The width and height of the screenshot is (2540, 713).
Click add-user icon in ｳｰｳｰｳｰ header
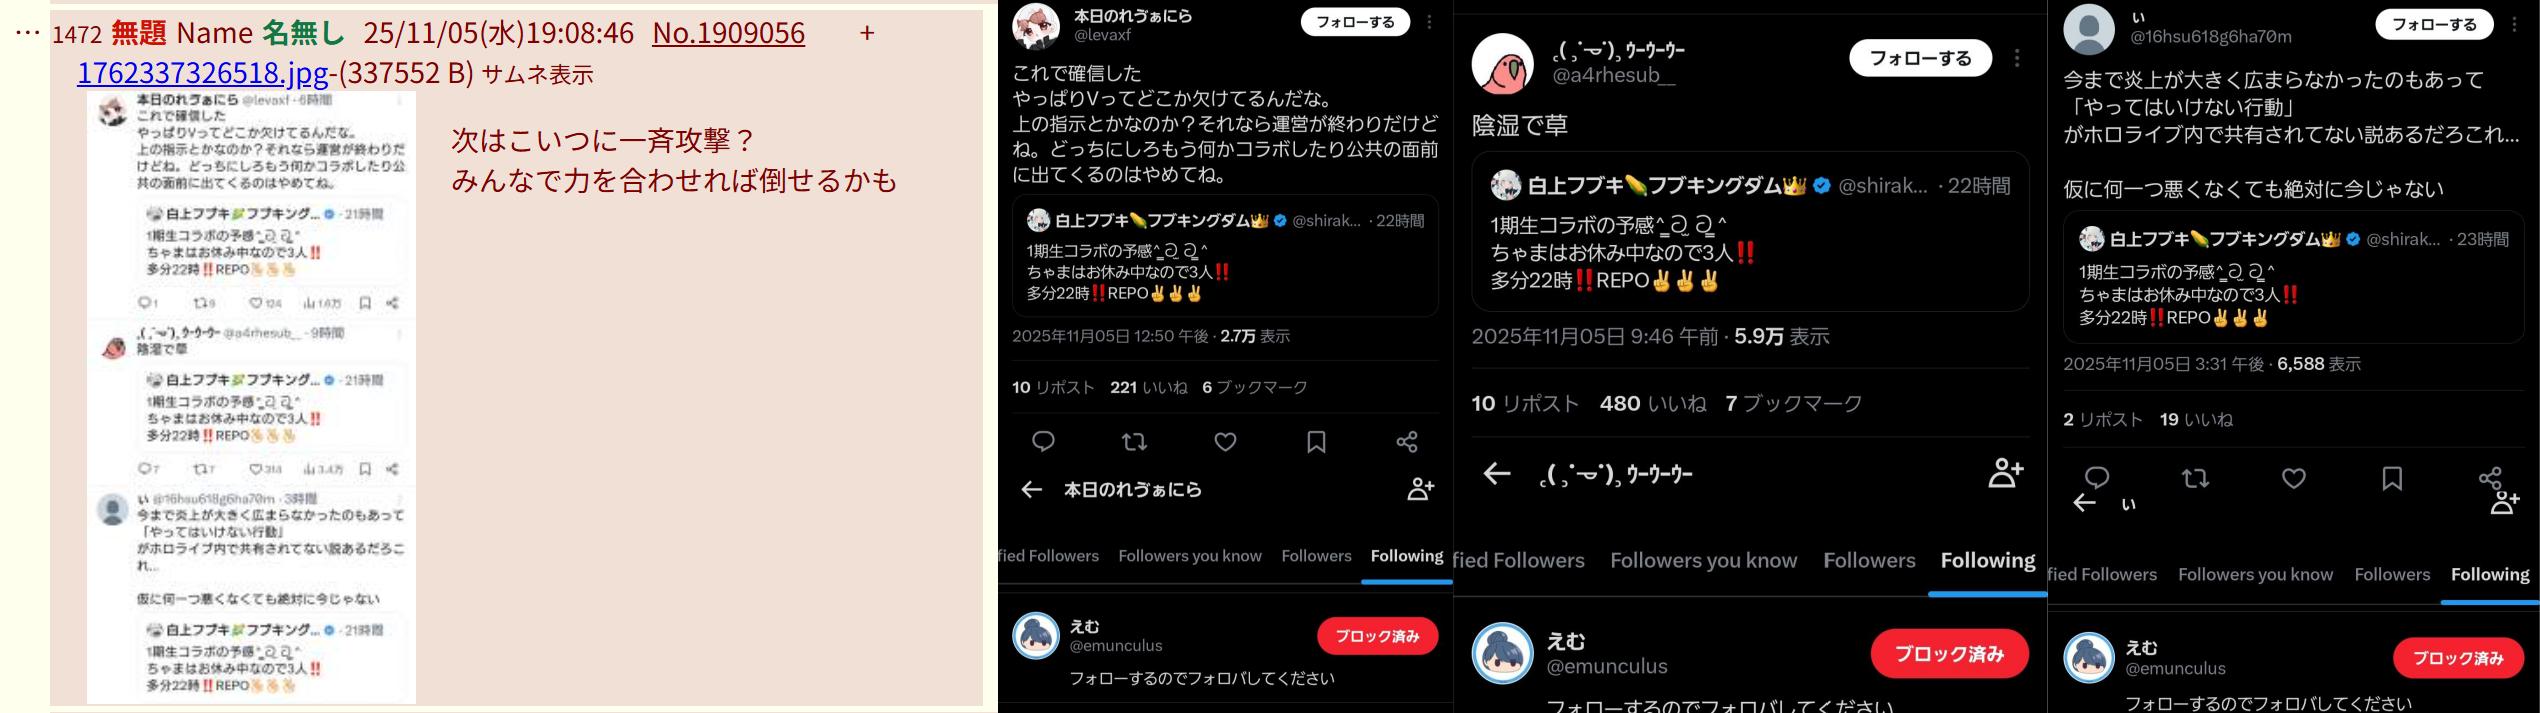point(2006,473)
